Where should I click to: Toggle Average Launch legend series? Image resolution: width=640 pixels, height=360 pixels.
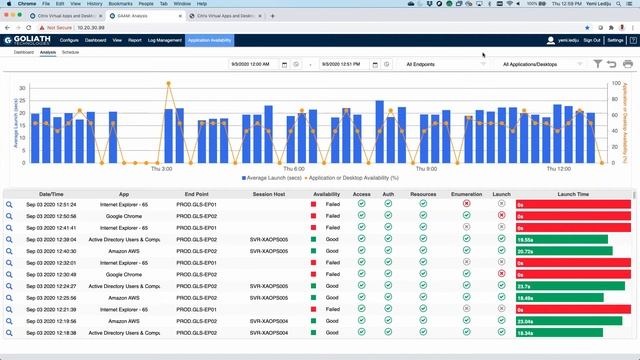pos(272,178)
